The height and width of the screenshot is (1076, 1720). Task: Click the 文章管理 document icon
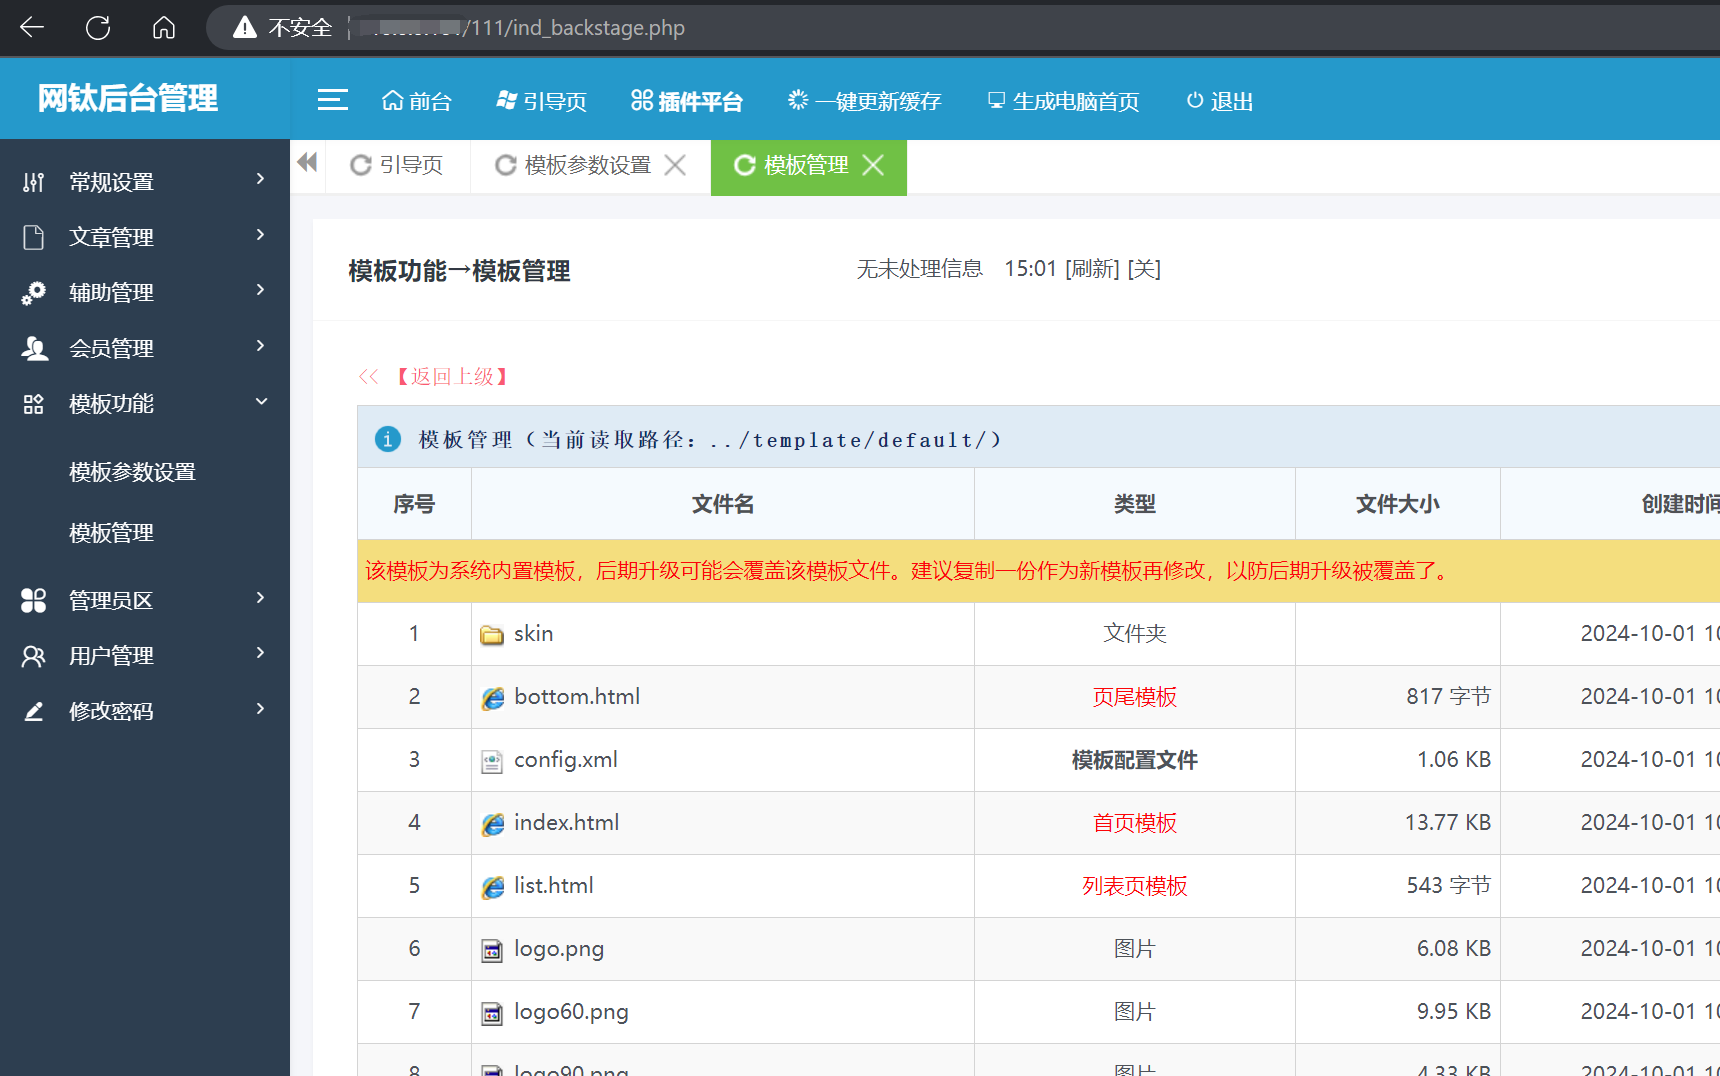(34, 237)
